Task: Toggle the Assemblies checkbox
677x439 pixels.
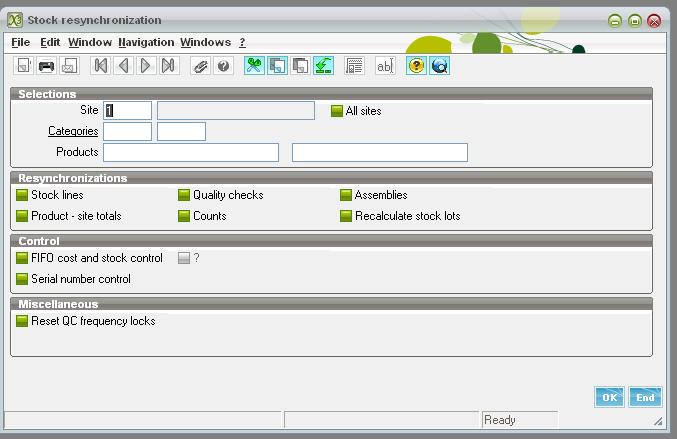Action: [346, 195]
